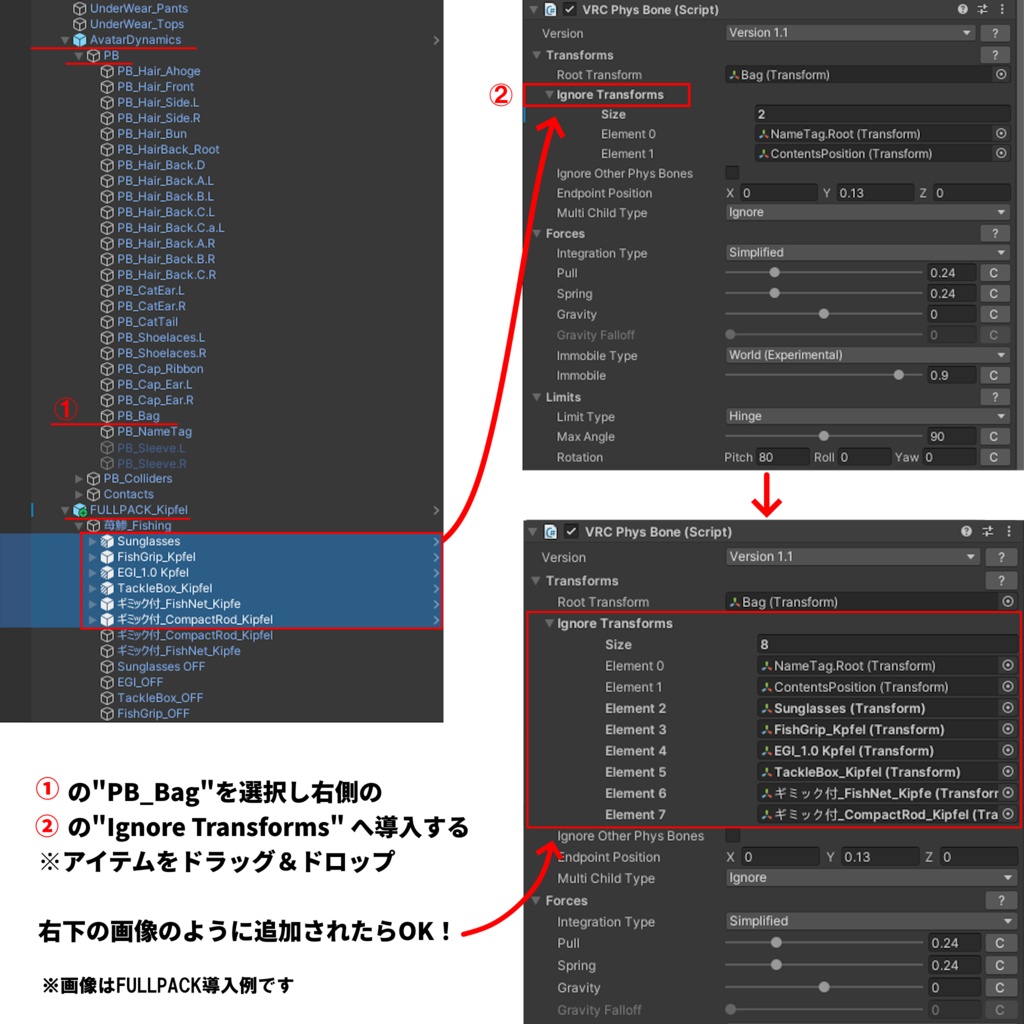
Task: Open preset selector icon in bottom VRC Phys Bone header
Action: tap(987, 531)
